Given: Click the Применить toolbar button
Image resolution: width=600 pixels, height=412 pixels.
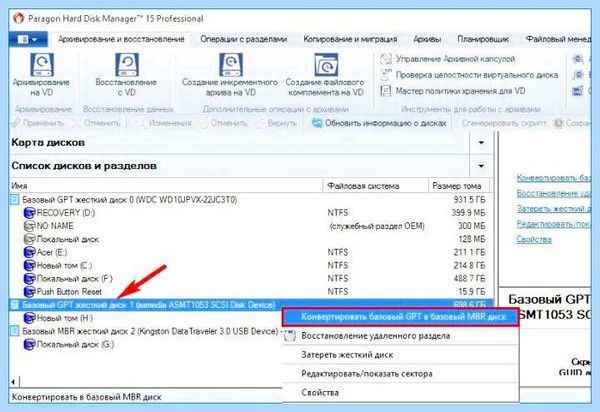Looking at the screenshot, I should pyautogui.click(x=38, y=123).
